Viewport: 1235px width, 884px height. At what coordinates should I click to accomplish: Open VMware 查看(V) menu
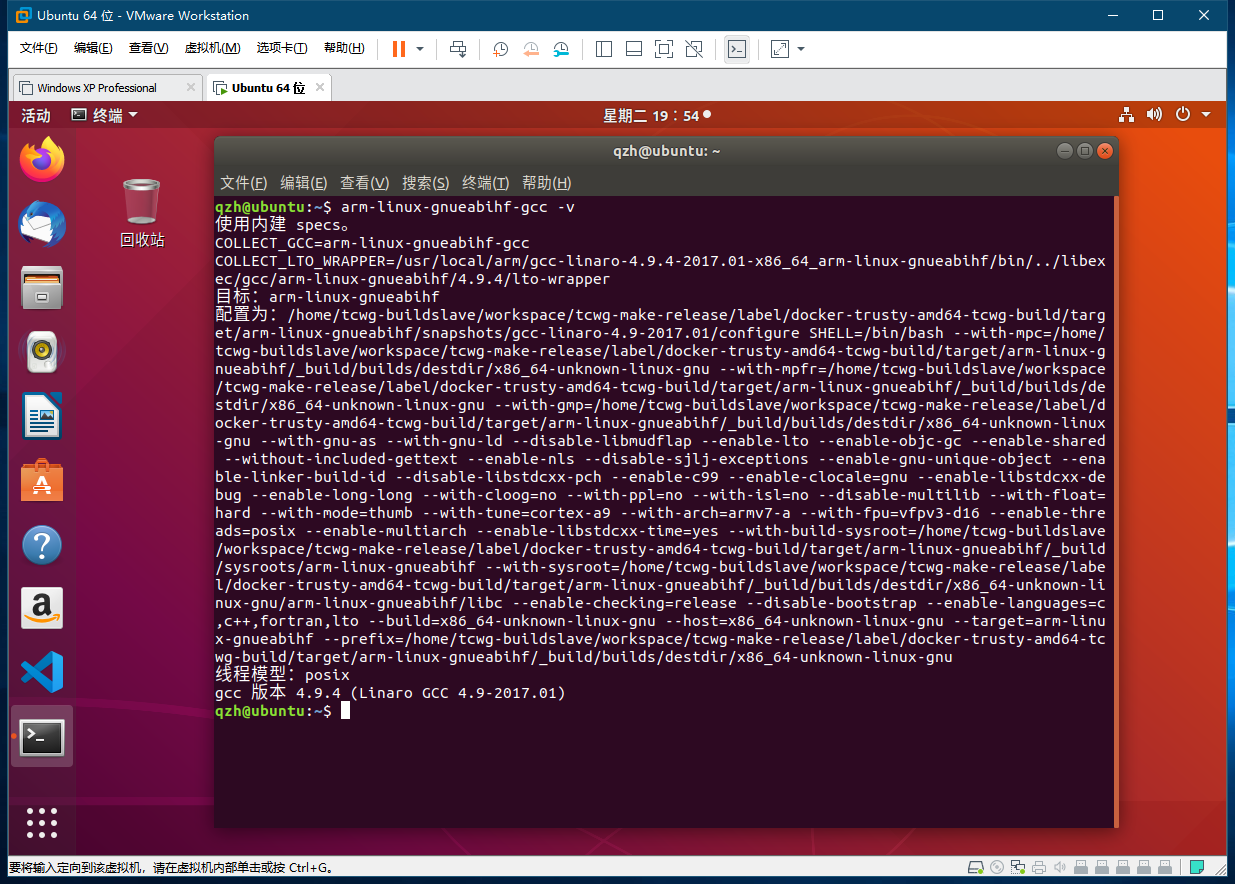click(148, 48)
